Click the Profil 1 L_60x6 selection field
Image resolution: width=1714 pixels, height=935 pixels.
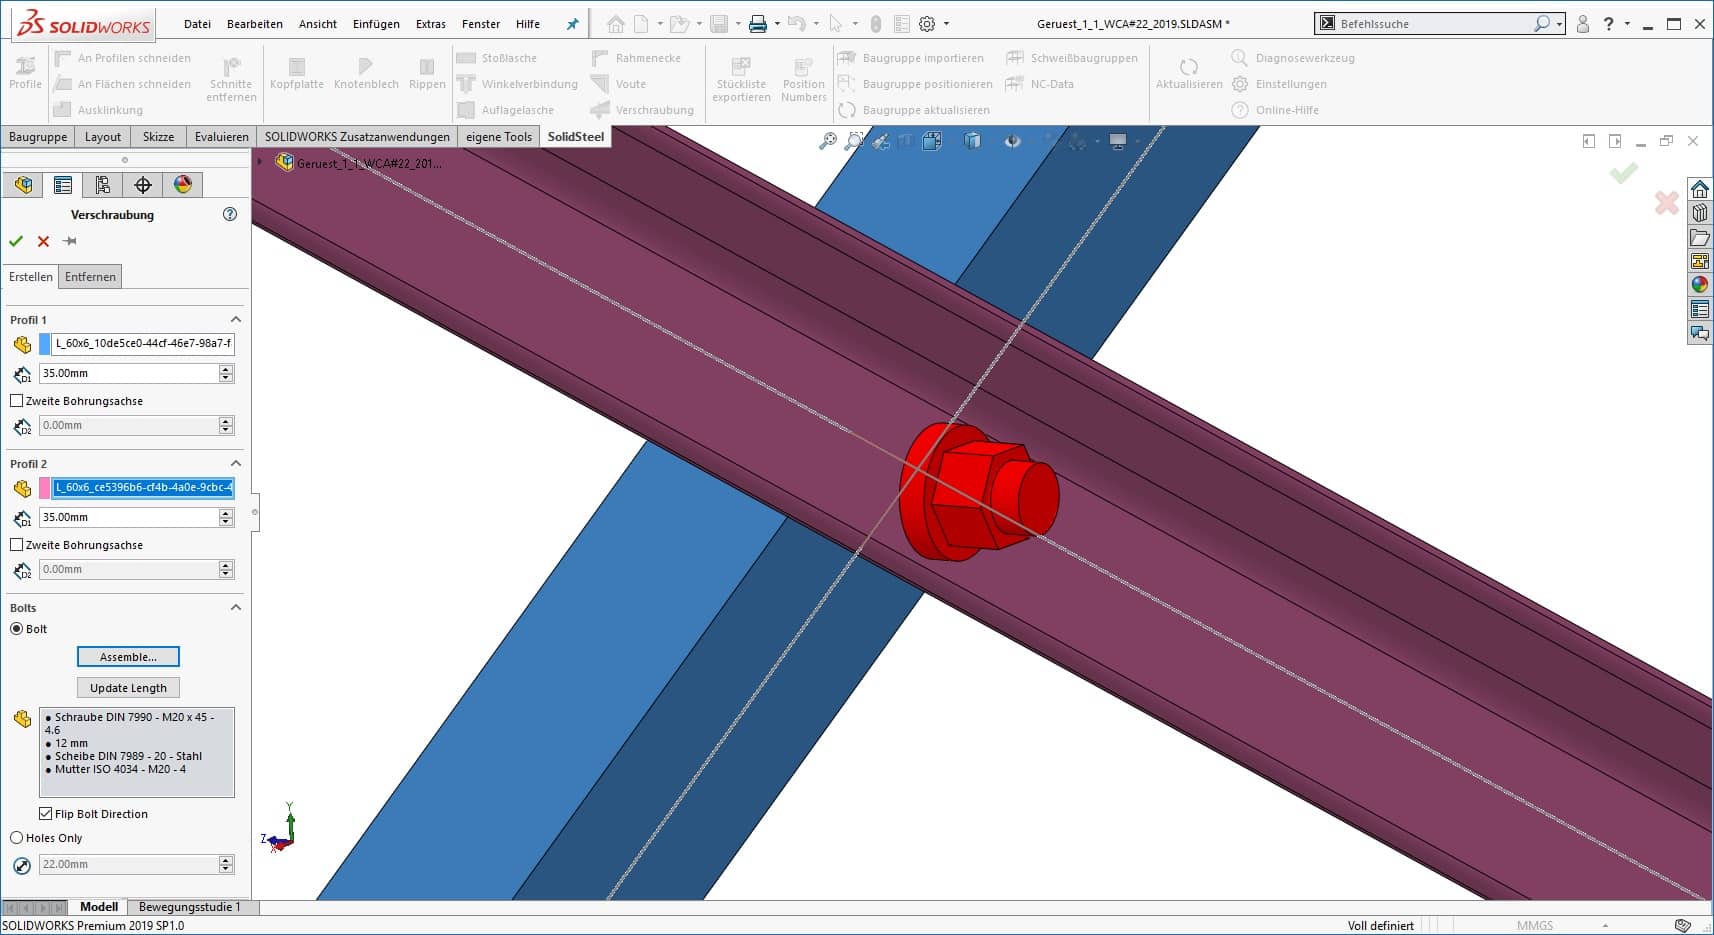(x=143, y=343)
